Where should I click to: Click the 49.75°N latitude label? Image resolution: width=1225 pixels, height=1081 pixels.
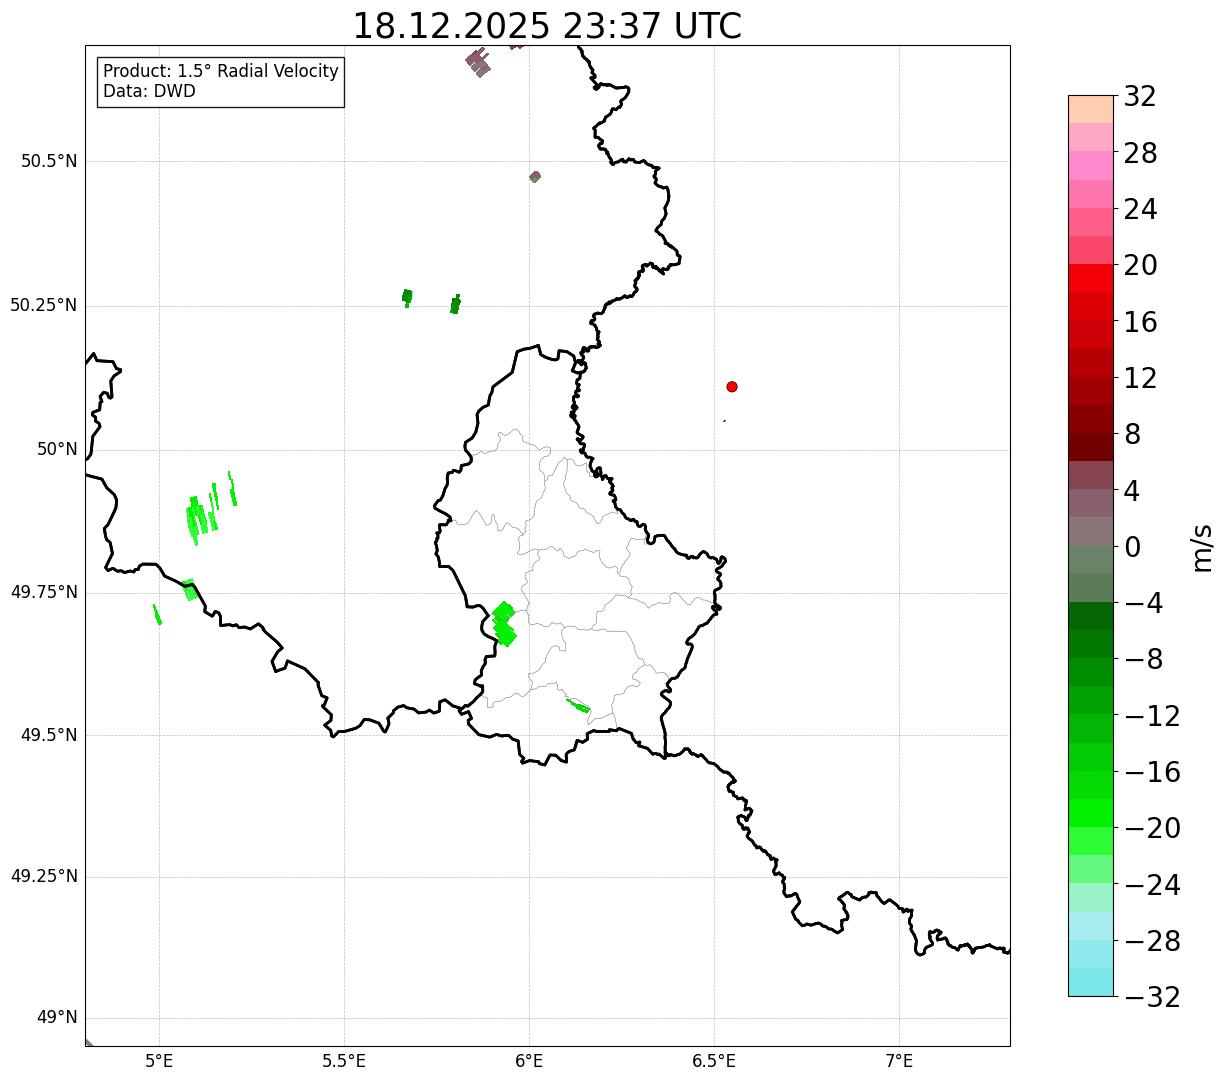point(44,592)
